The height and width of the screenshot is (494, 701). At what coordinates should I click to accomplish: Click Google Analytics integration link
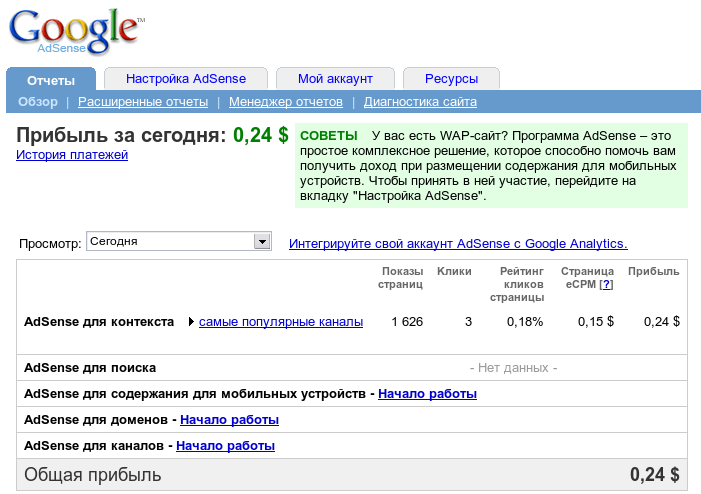458,243
